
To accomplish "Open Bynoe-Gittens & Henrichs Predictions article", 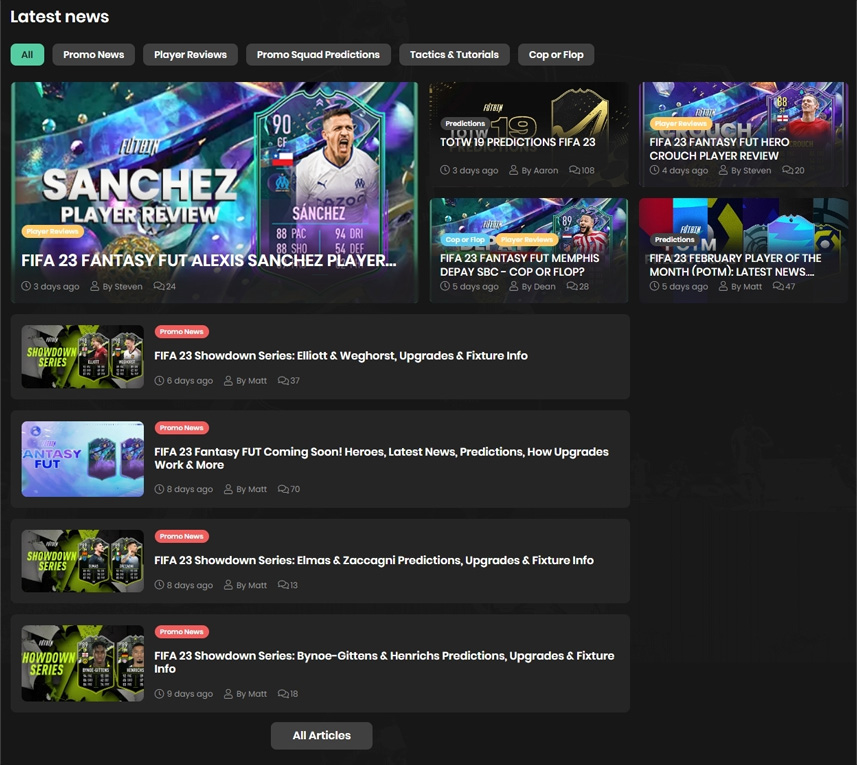I will 384,662.
